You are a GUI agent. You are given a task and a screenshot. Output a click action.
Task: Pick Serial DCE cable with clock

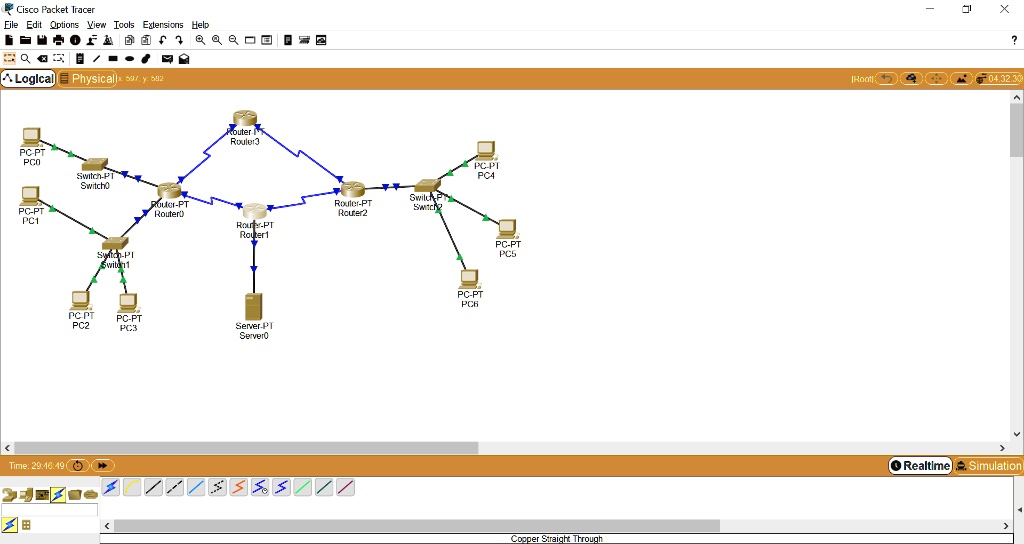[260, 487]
